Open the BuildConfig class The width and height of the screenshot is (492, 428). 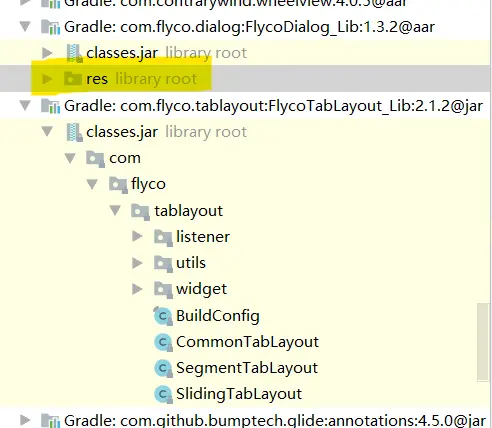tap(218, 316)
